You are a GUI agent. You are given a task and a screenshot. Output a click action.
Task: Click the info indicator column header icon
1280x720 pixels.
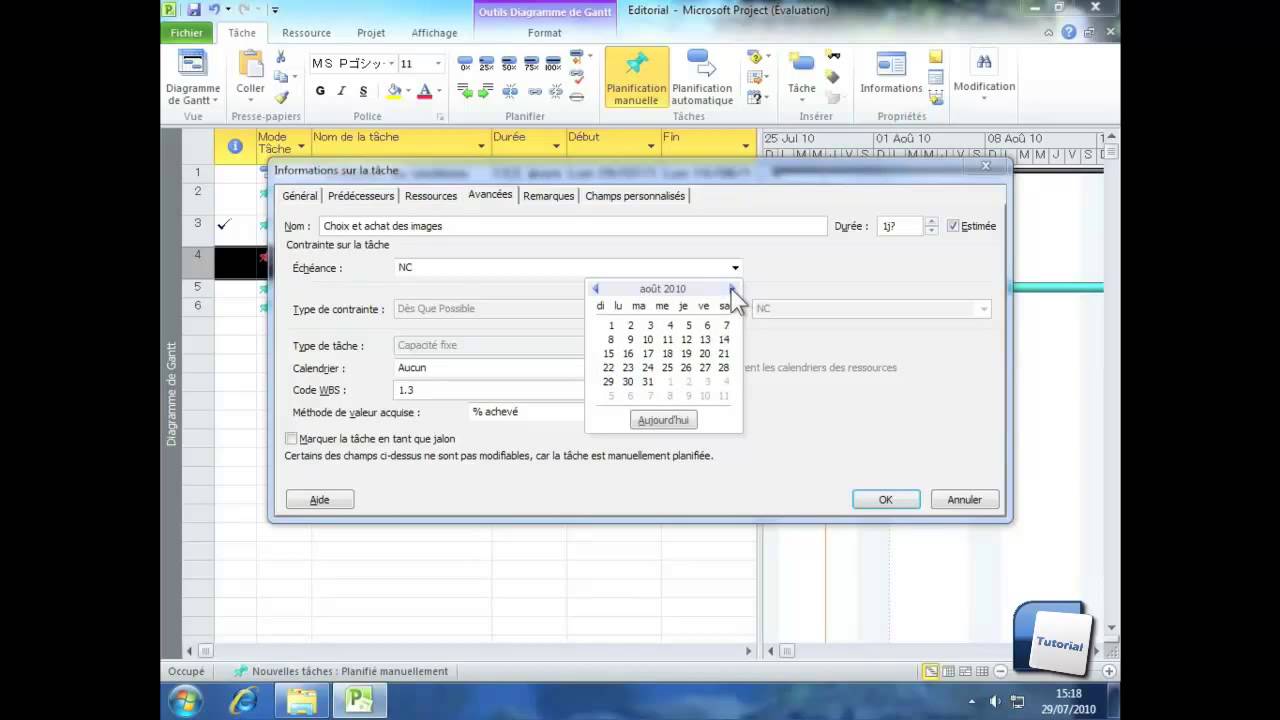point(235,146)
